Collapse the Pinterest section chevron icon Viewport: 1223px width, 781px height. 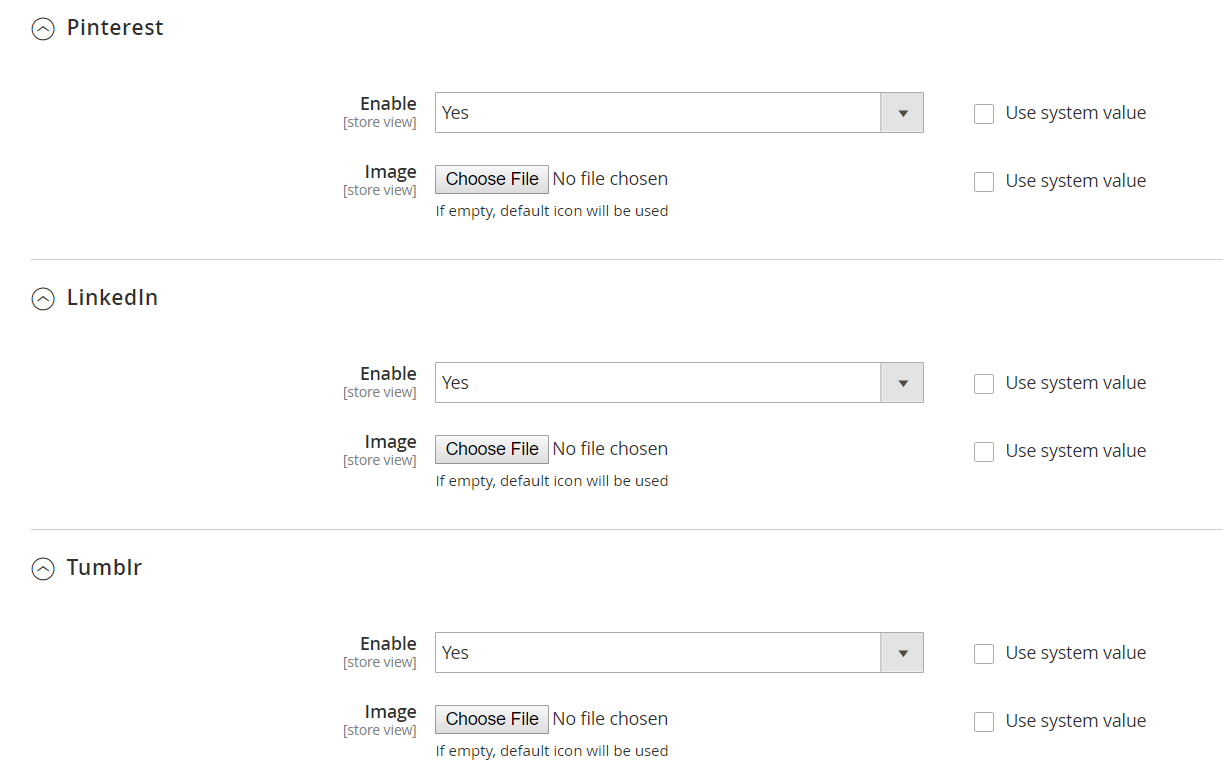pyautogui.click(x=43, y=29)
